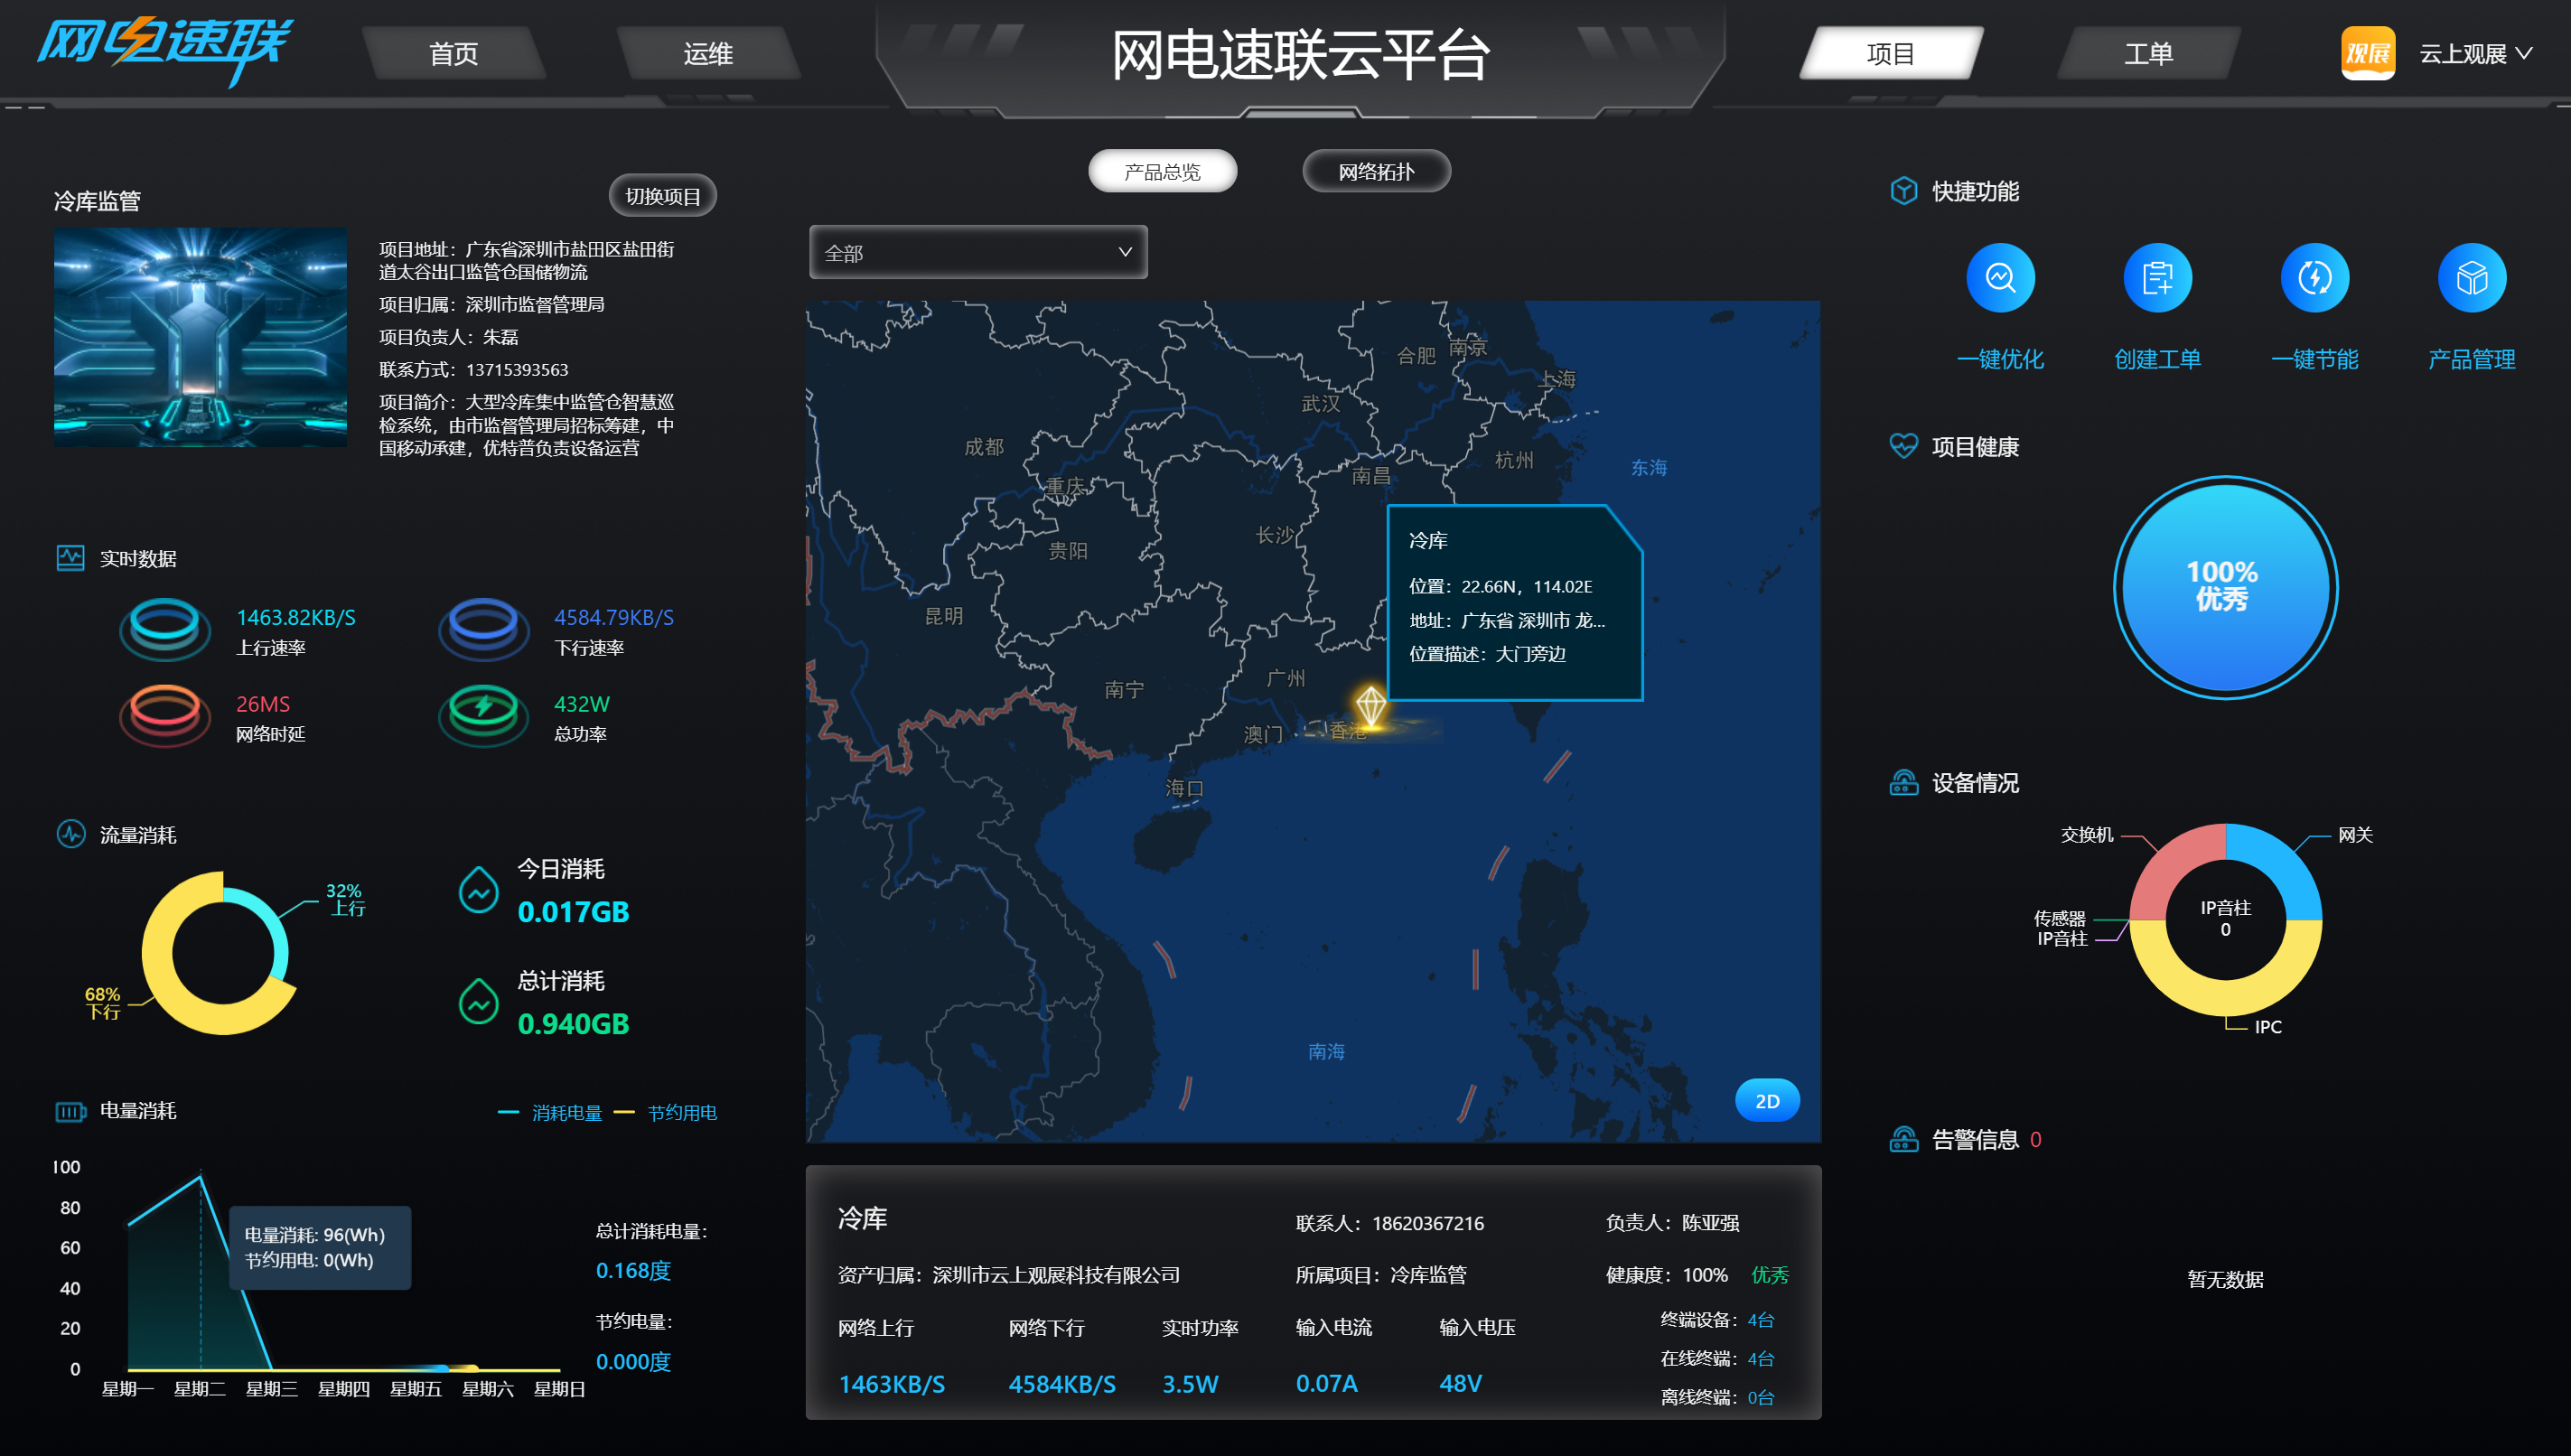2571x1456 pixels.
Task: Click the 一键节能 energy saving icon
Action: 2314,278
